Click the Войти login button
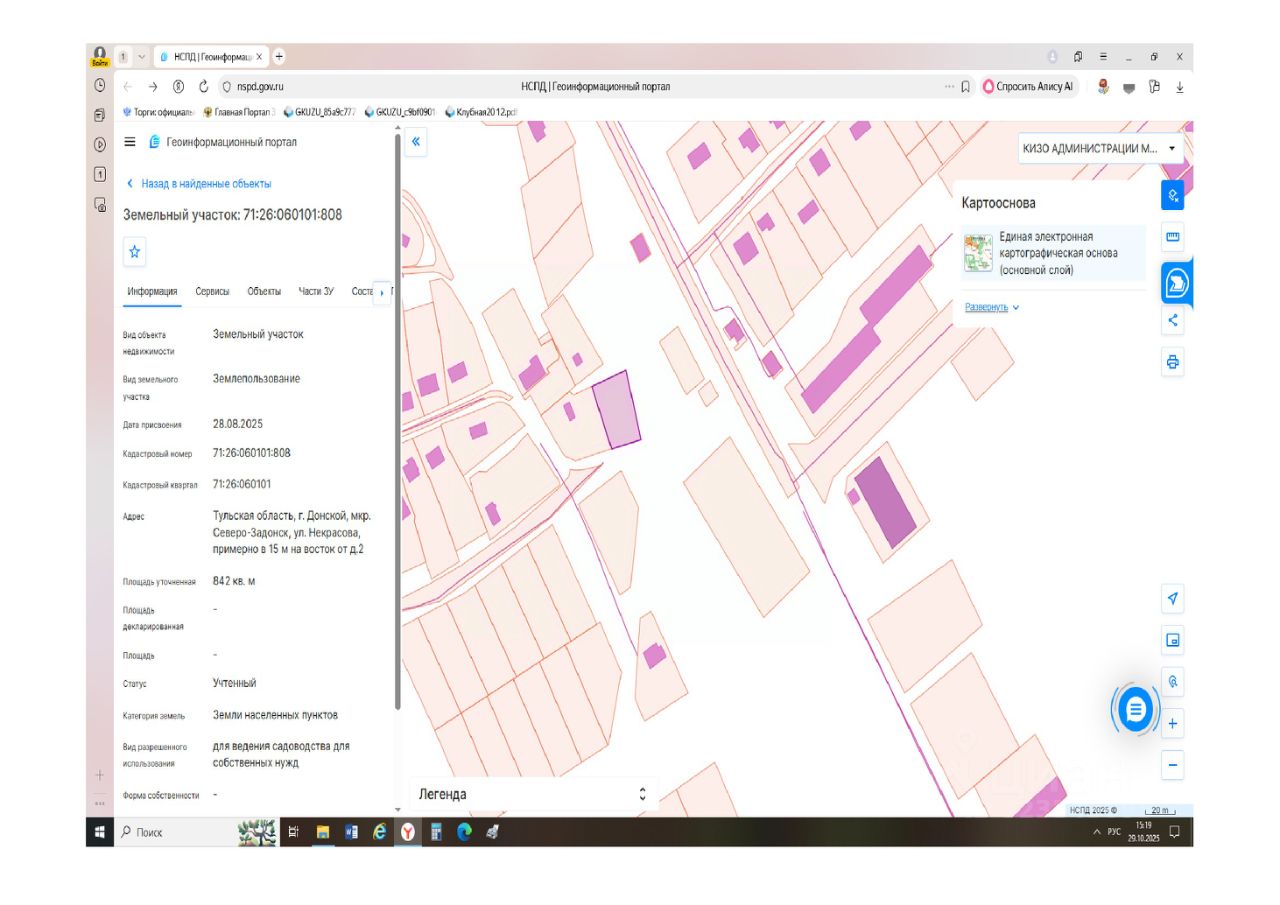The height and width of the screenshot is (905, 1280). 100,56
